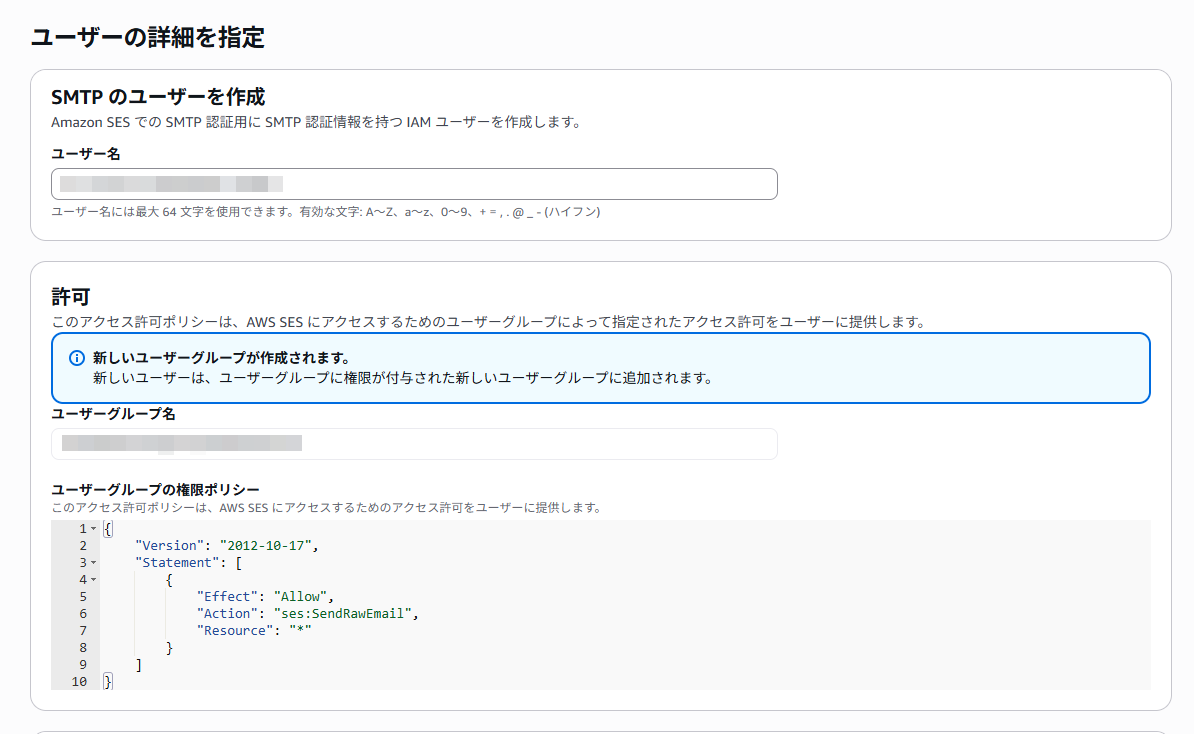Collapse the fold arrow on line 4
Screen dimensions: 1194x734
point(94,580)
